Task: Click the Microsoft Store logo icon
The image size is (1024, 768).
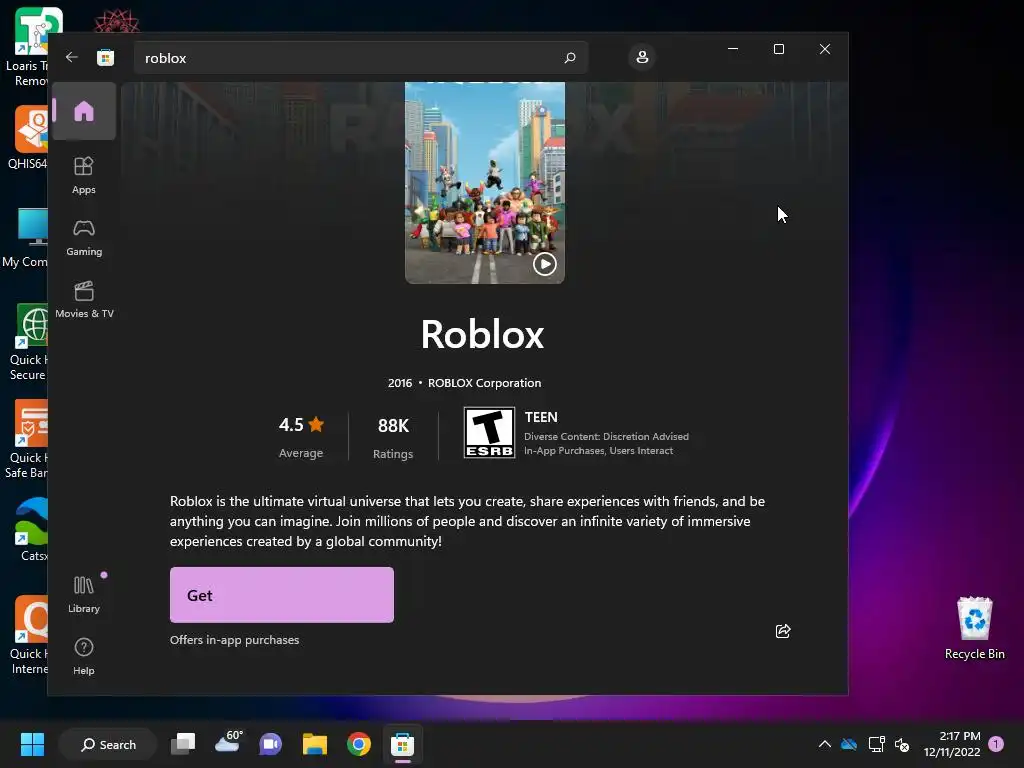Action: click(x=106, y=57)
